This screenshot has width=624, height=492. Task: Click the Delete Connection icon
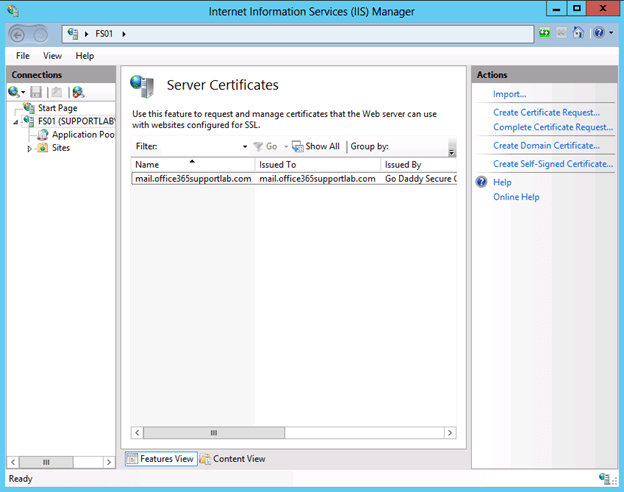[78, 92]
